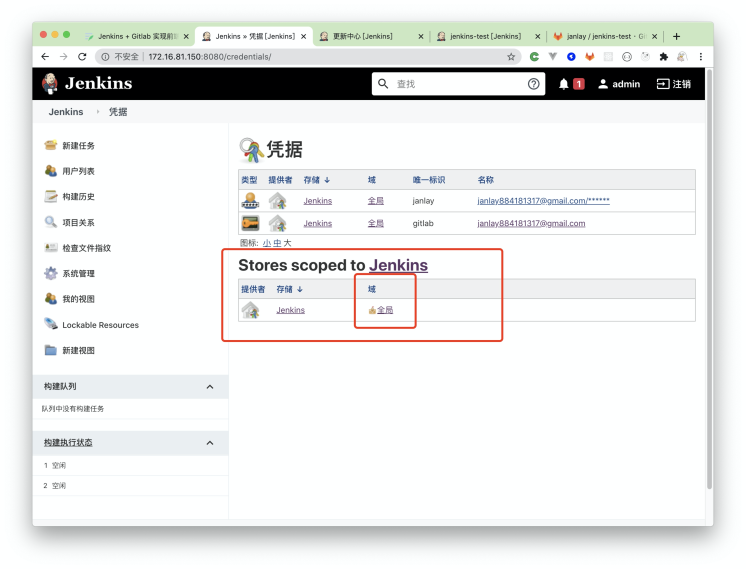
Task: Sort stores table by 存储 column
Action: (289, 289)
